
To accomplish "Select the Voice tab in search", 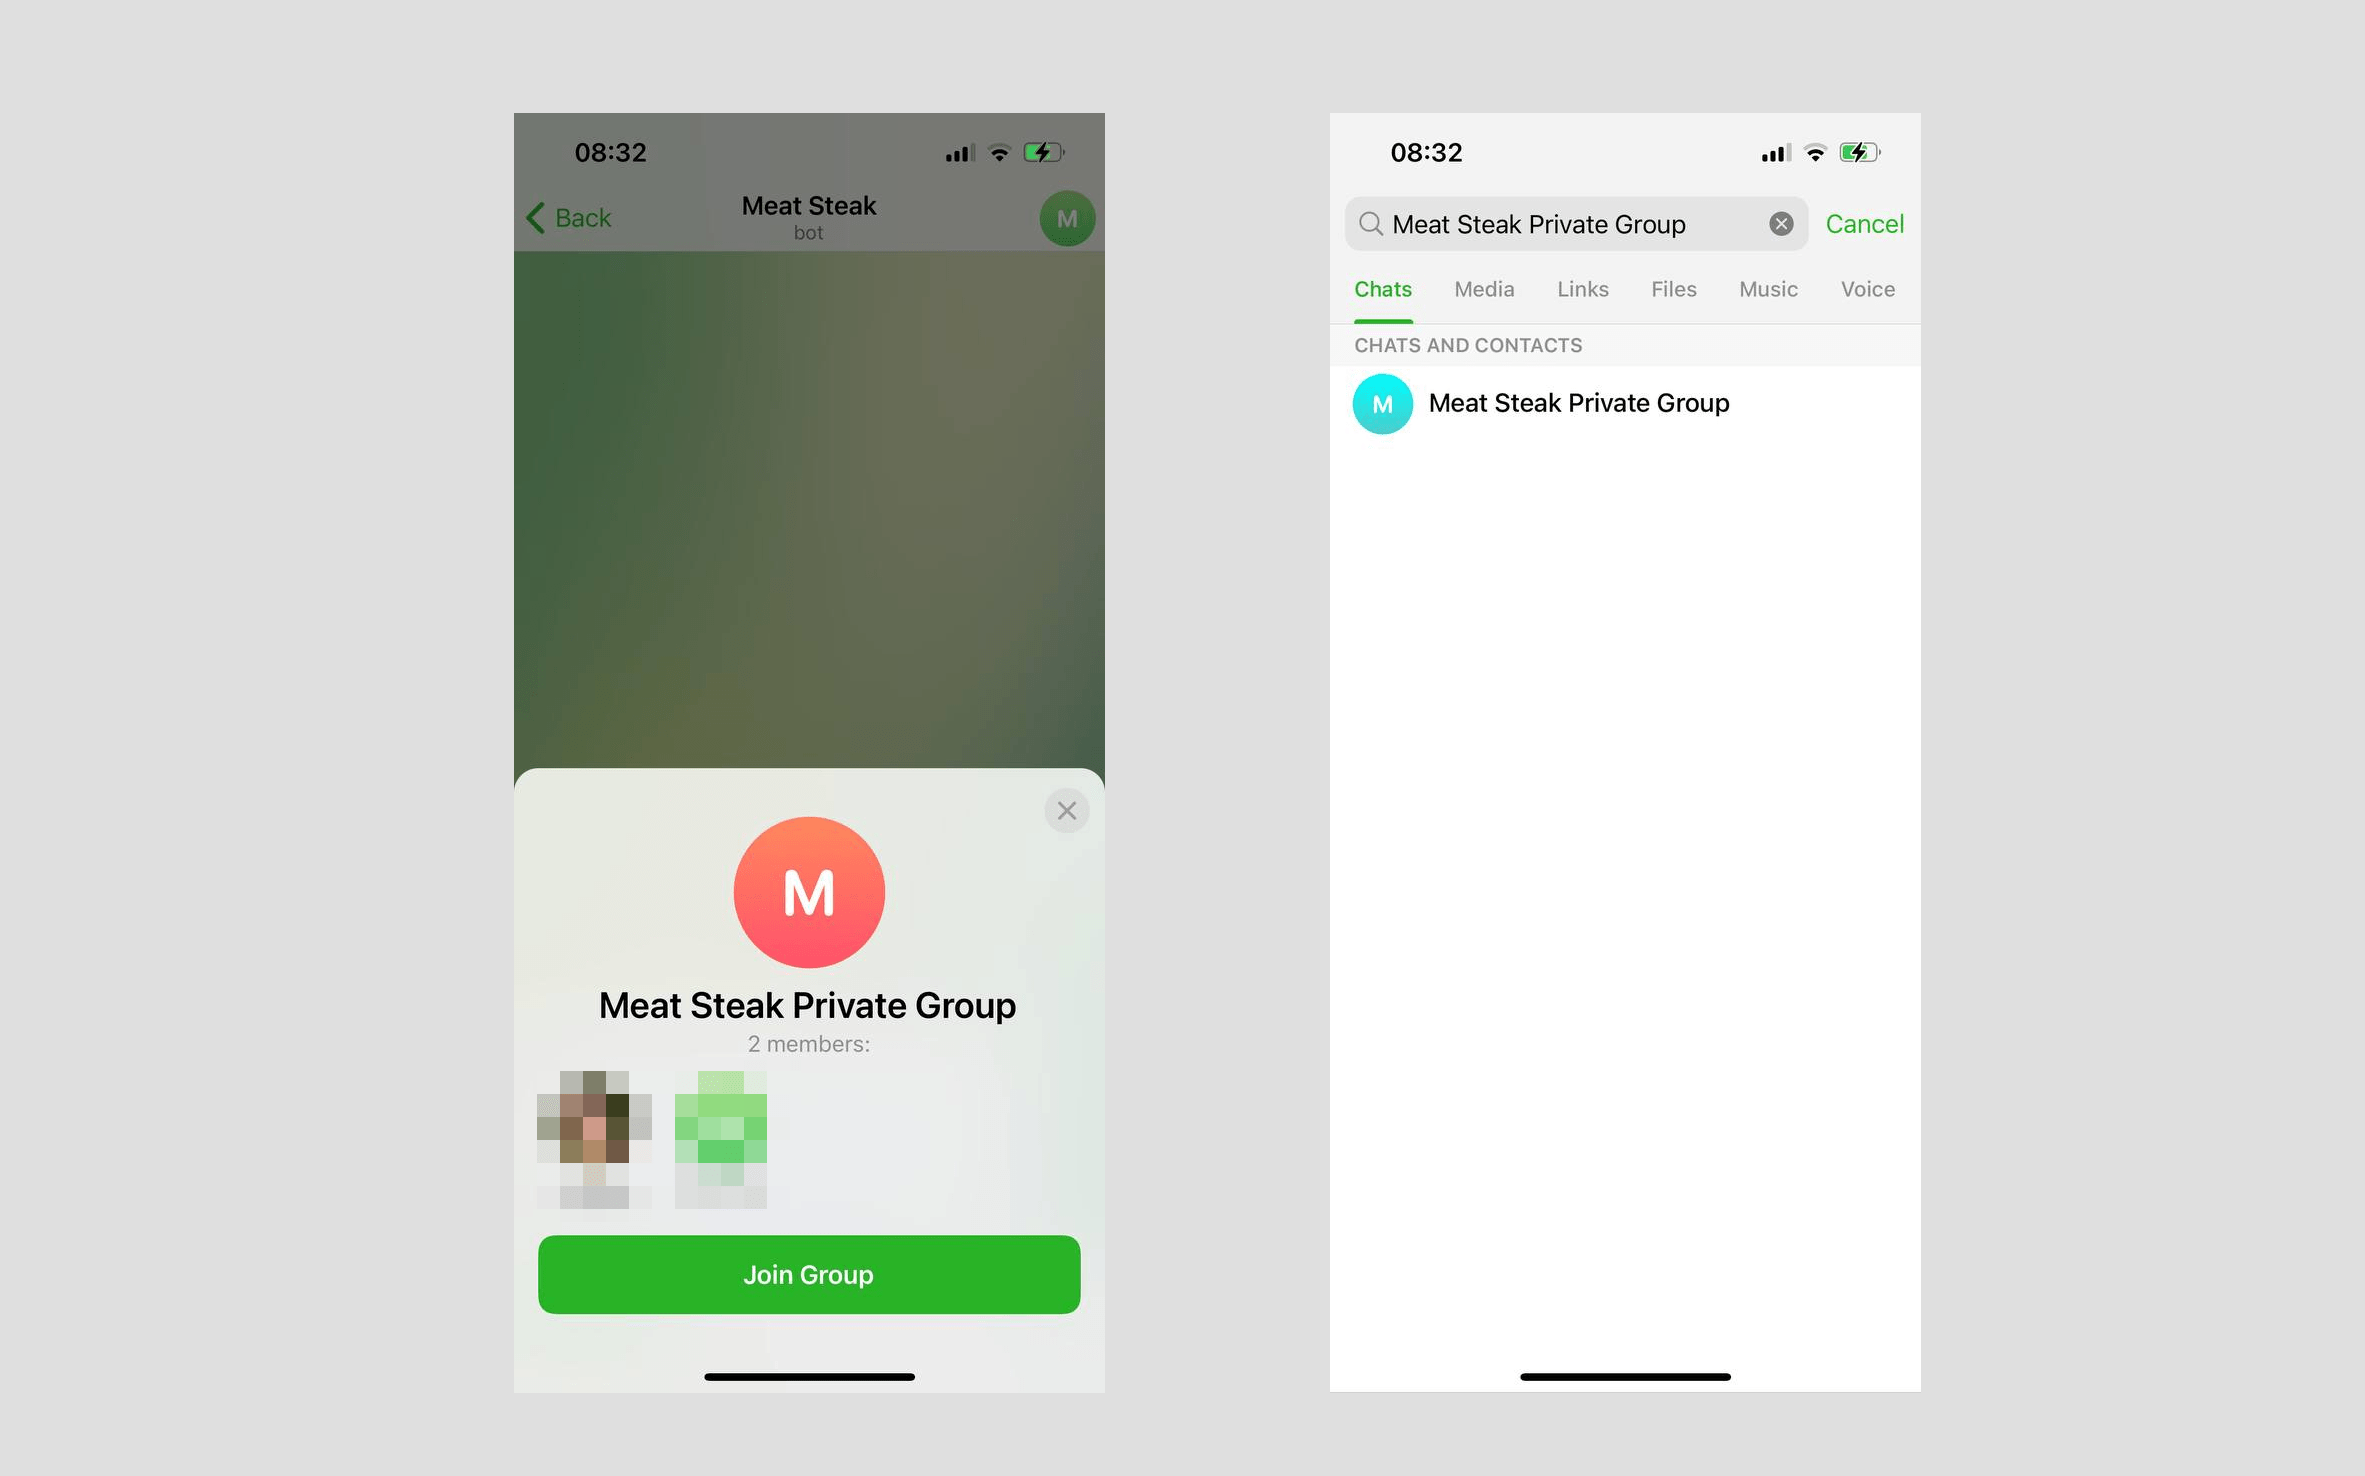I will (1869, 287).
